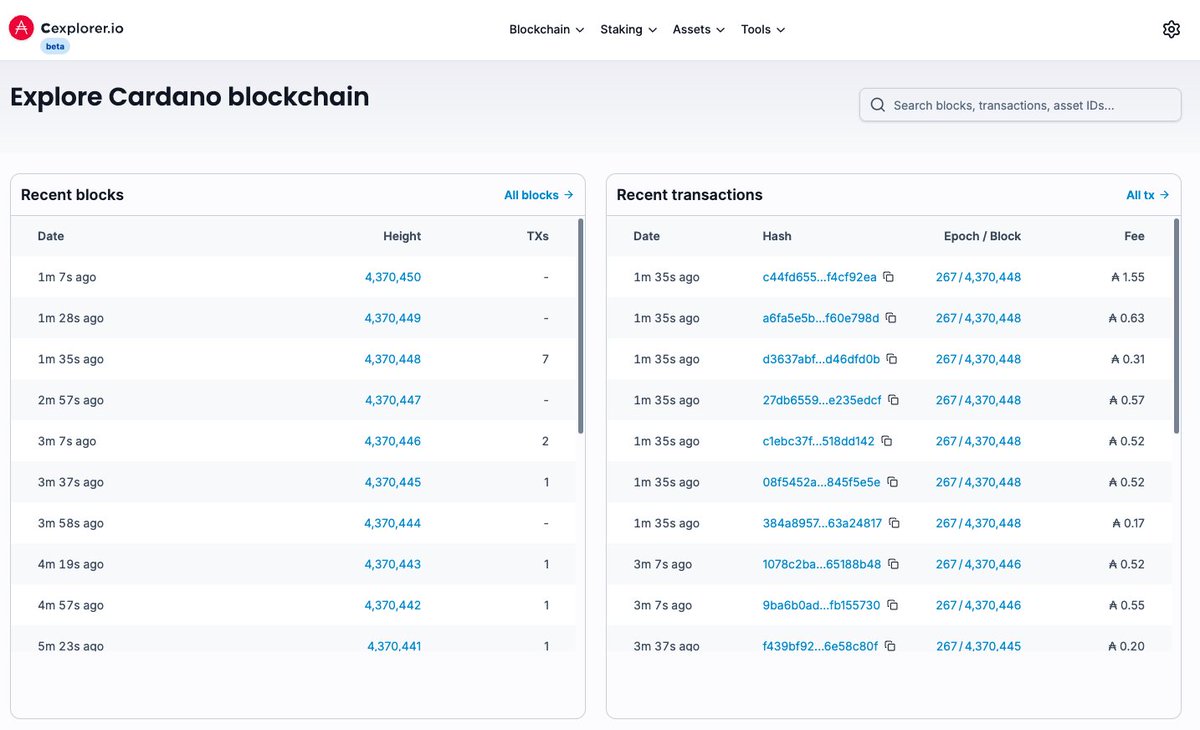Image resolution: width=1200 pixels, height=730 pixels.
Task: Copy hash 1078c2ba...65188b48
Action: 893,564
